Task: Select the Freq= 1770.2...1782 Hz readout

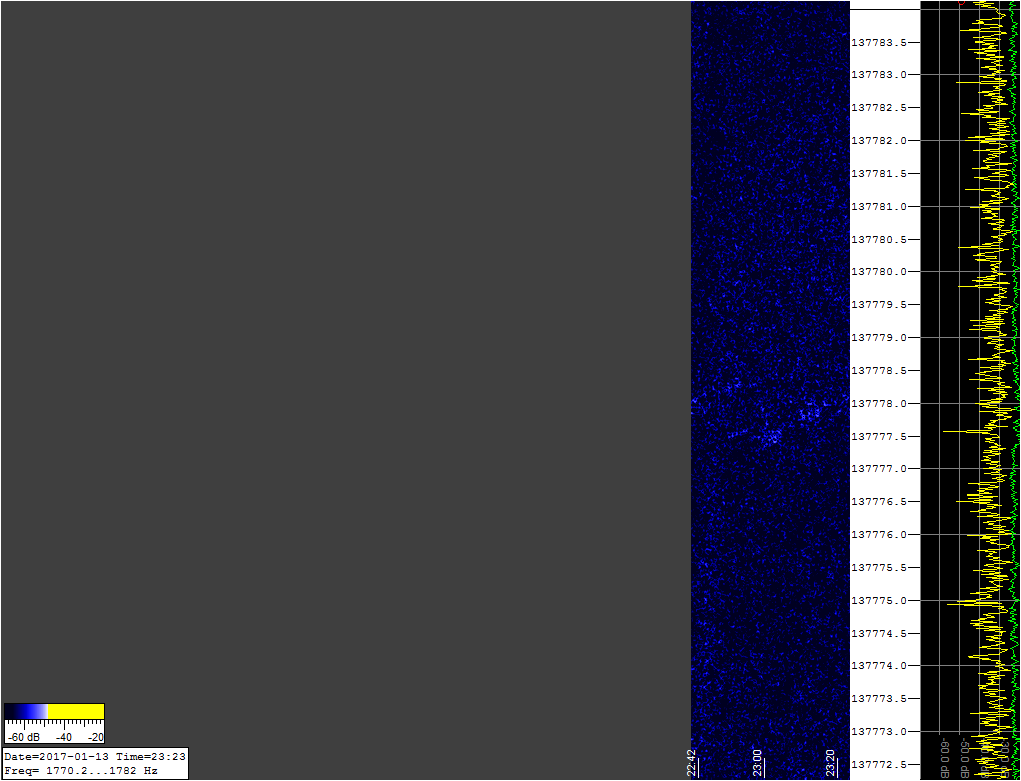Action: tap(81, 771)
